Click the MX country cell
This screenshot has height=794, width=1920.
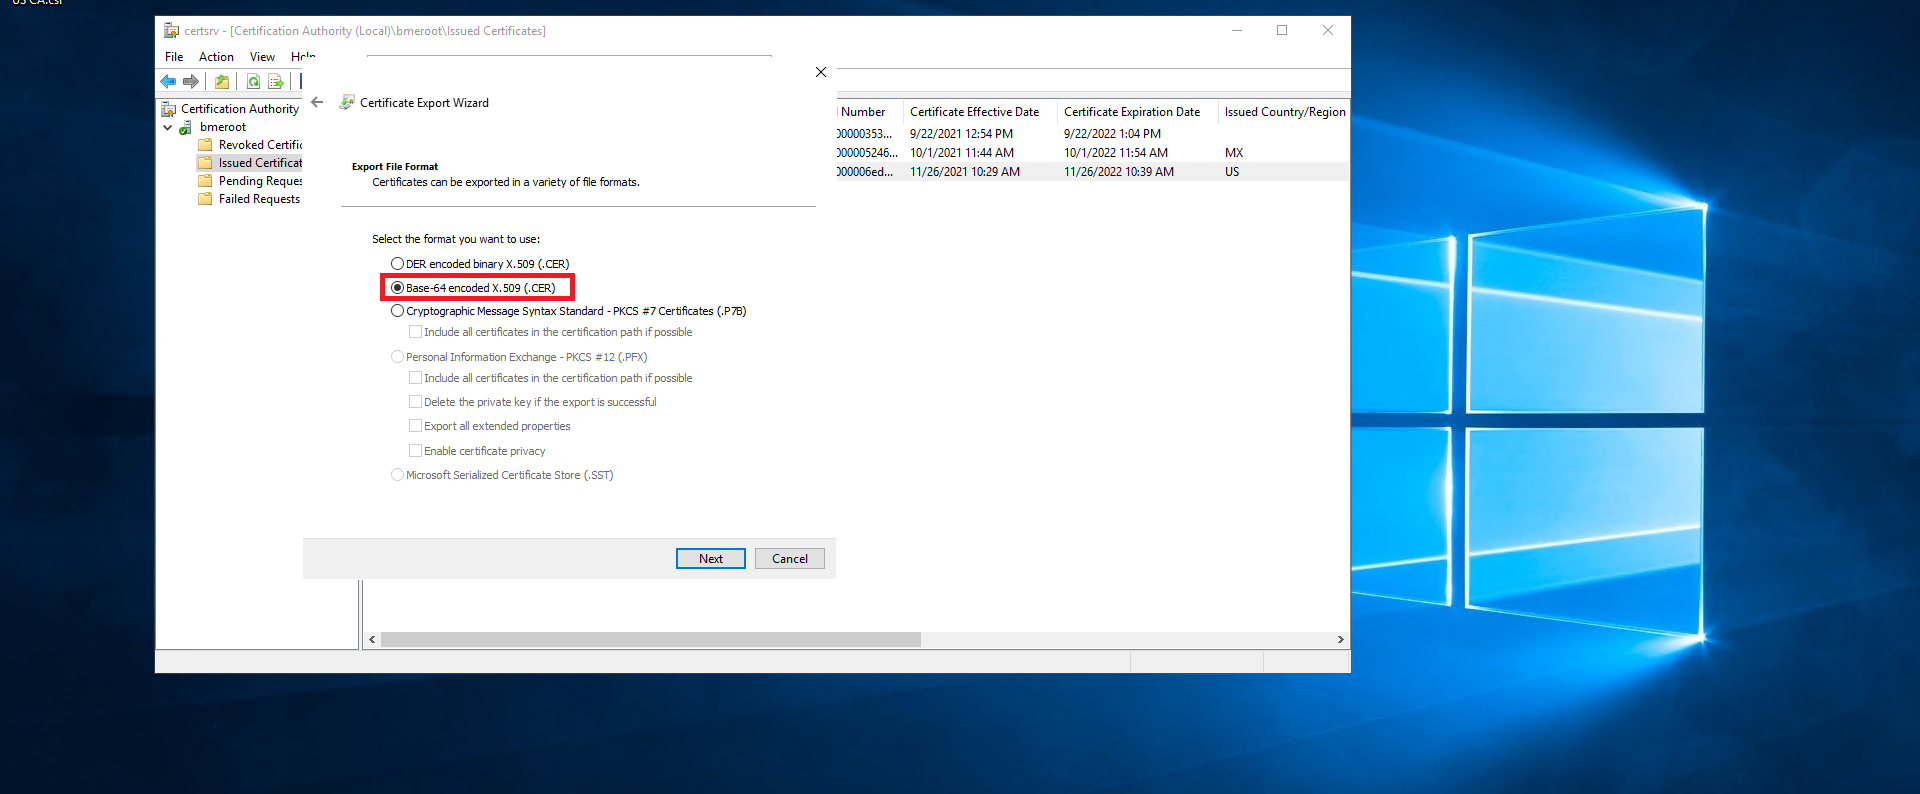tap(1234, 153)
